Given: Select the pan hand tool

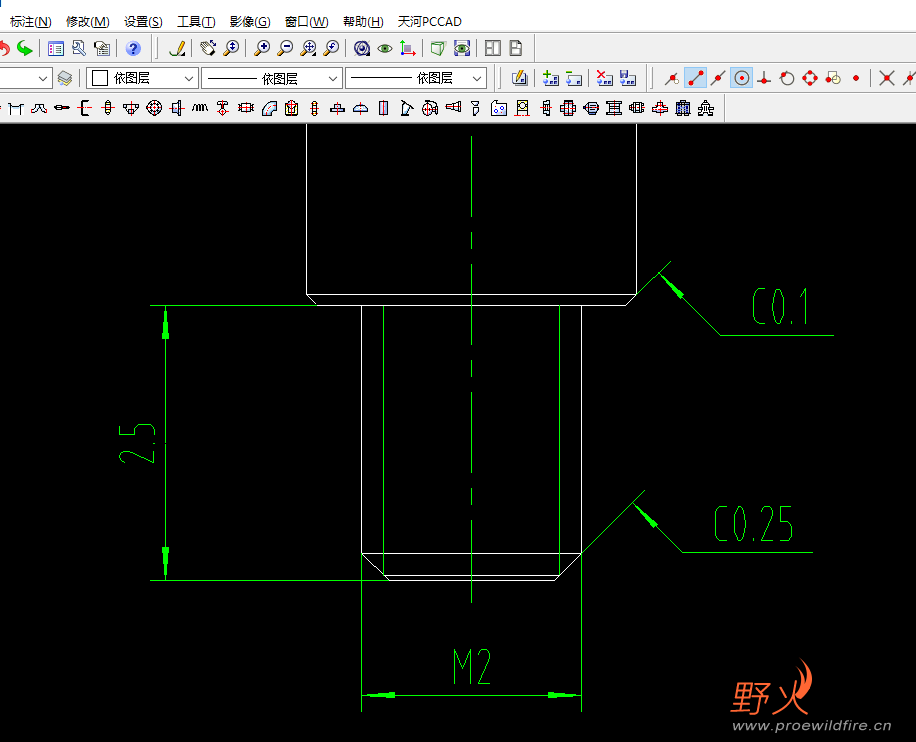Looking at the screenshot, I should (207, 48).
